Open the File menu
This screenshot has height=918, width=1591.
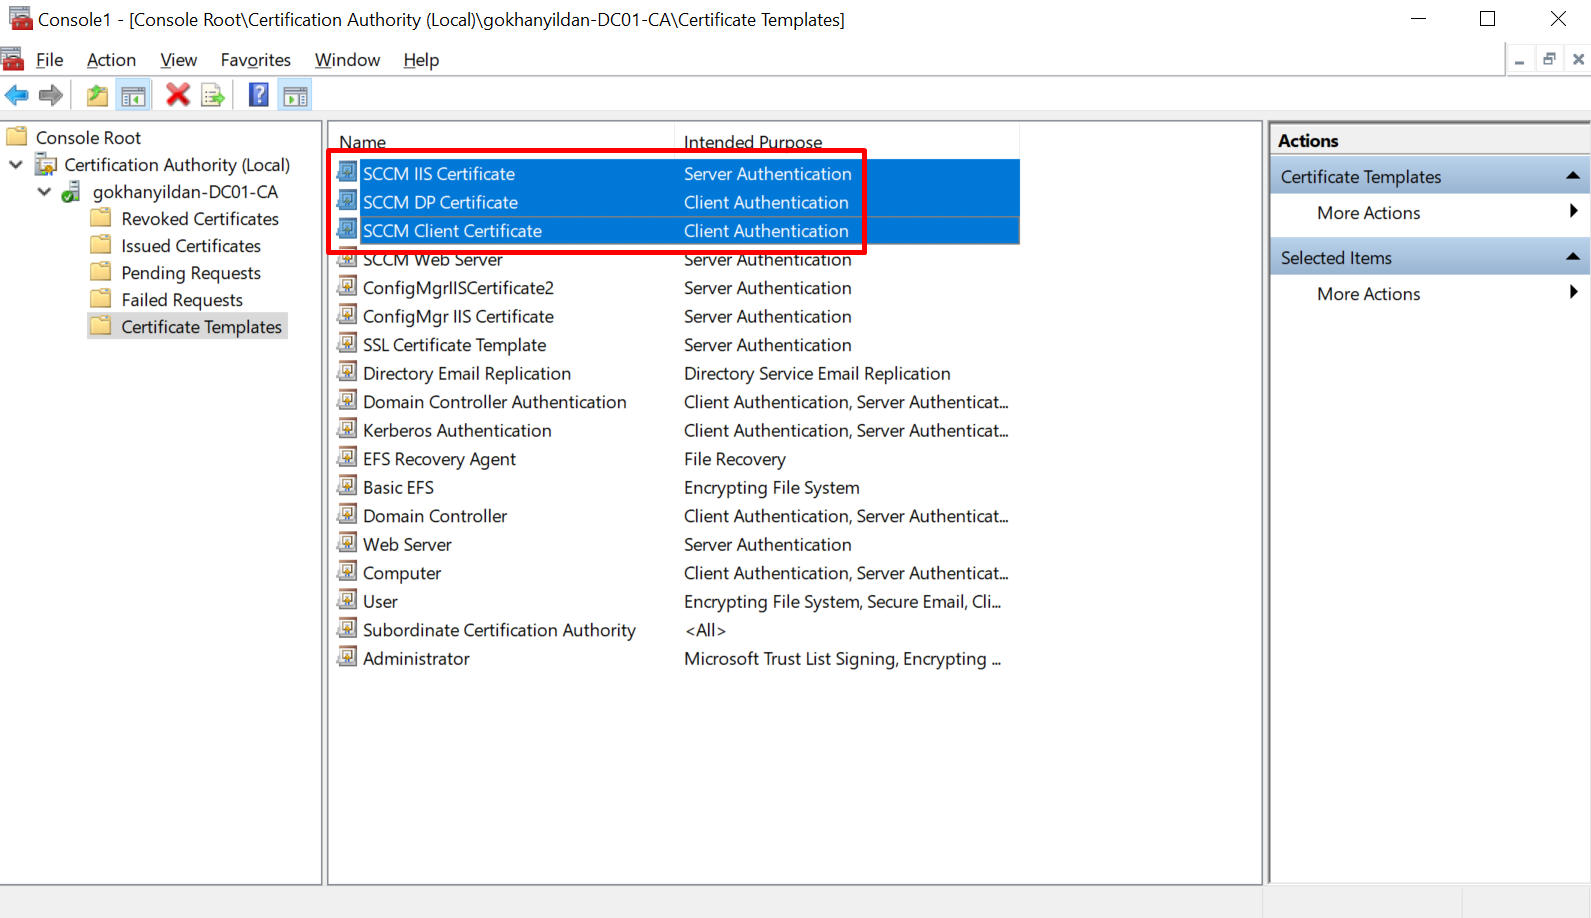[x=50, y=60]
